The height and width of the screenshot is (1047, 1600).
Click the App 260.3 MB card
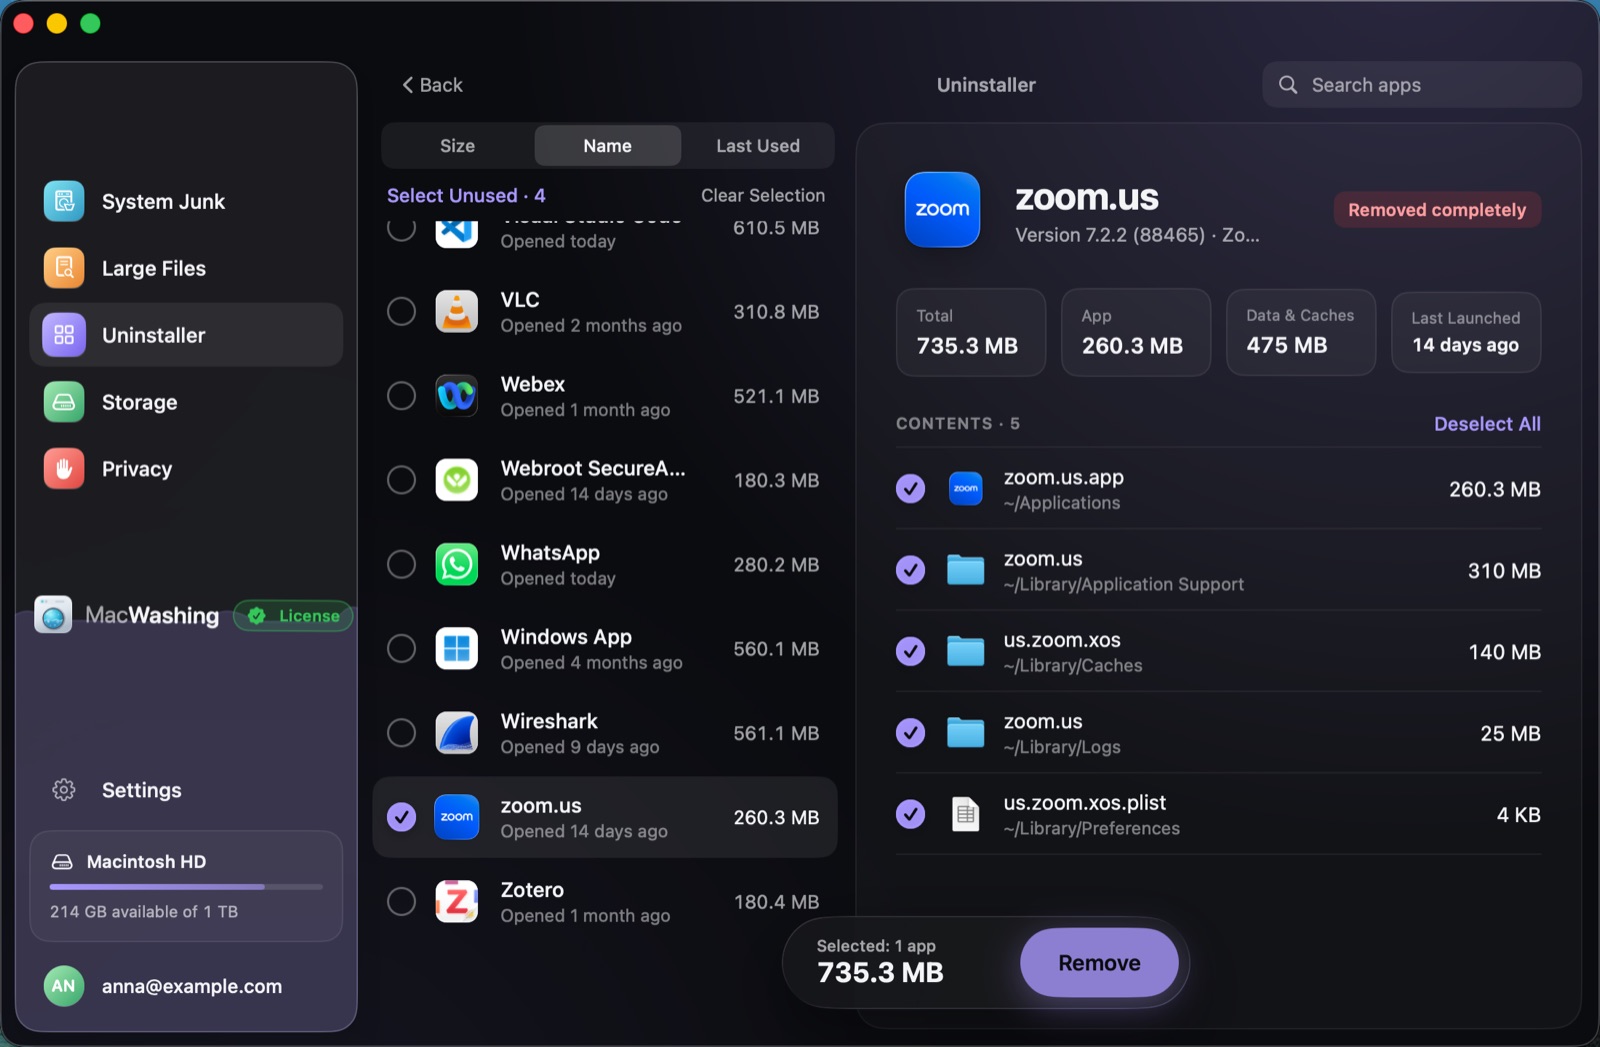(1136, 332)
